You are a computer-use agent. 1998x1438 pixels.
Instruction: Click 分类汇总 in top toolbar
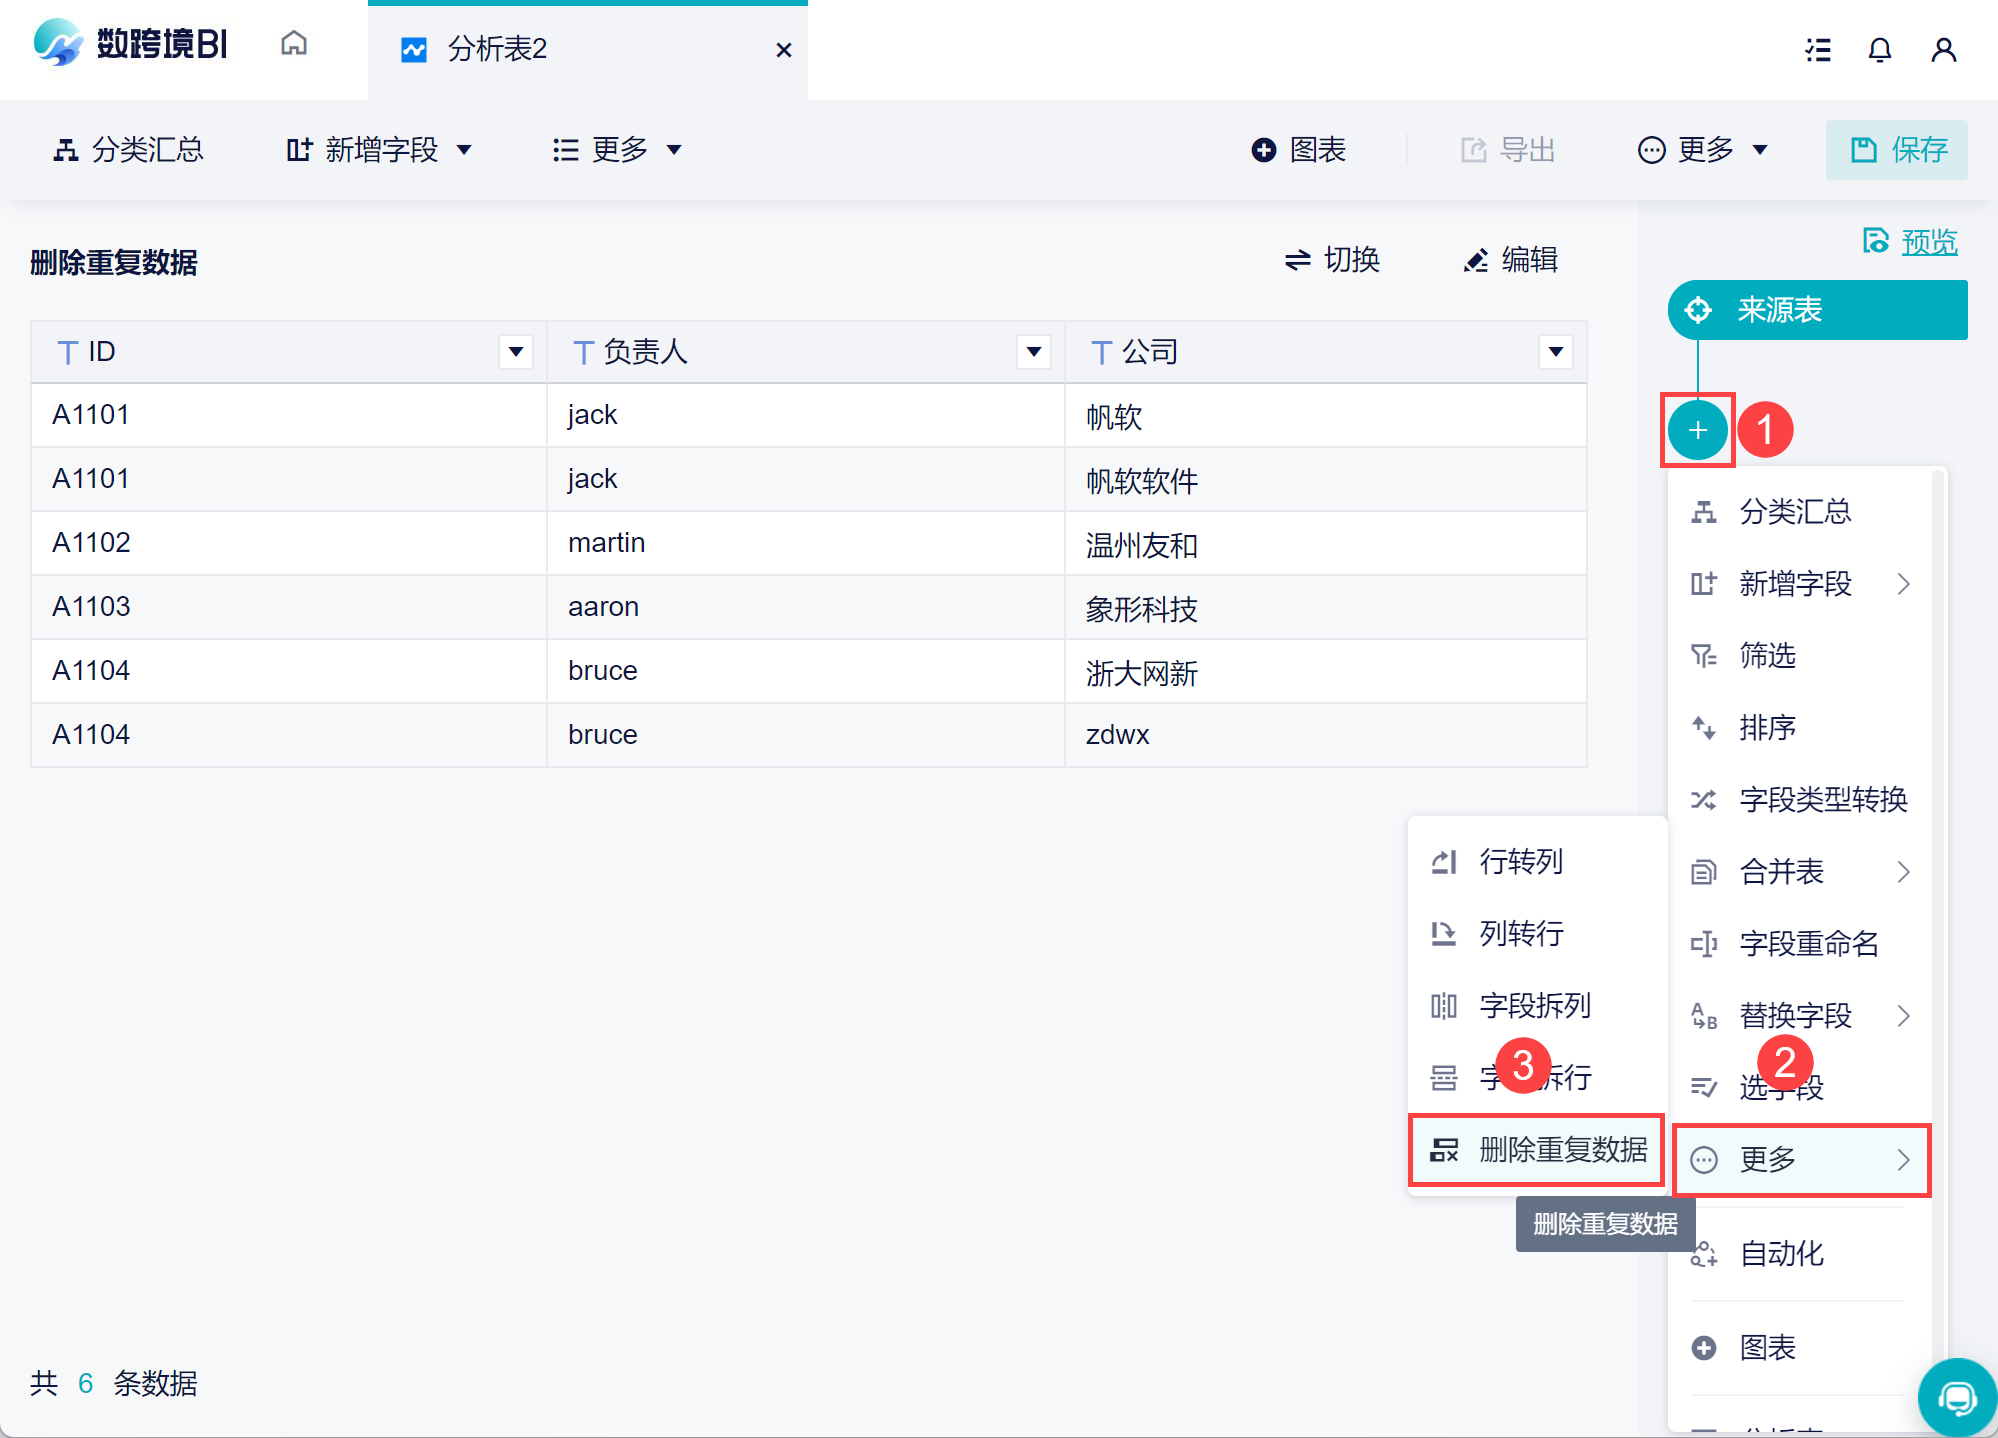[128, 150]
